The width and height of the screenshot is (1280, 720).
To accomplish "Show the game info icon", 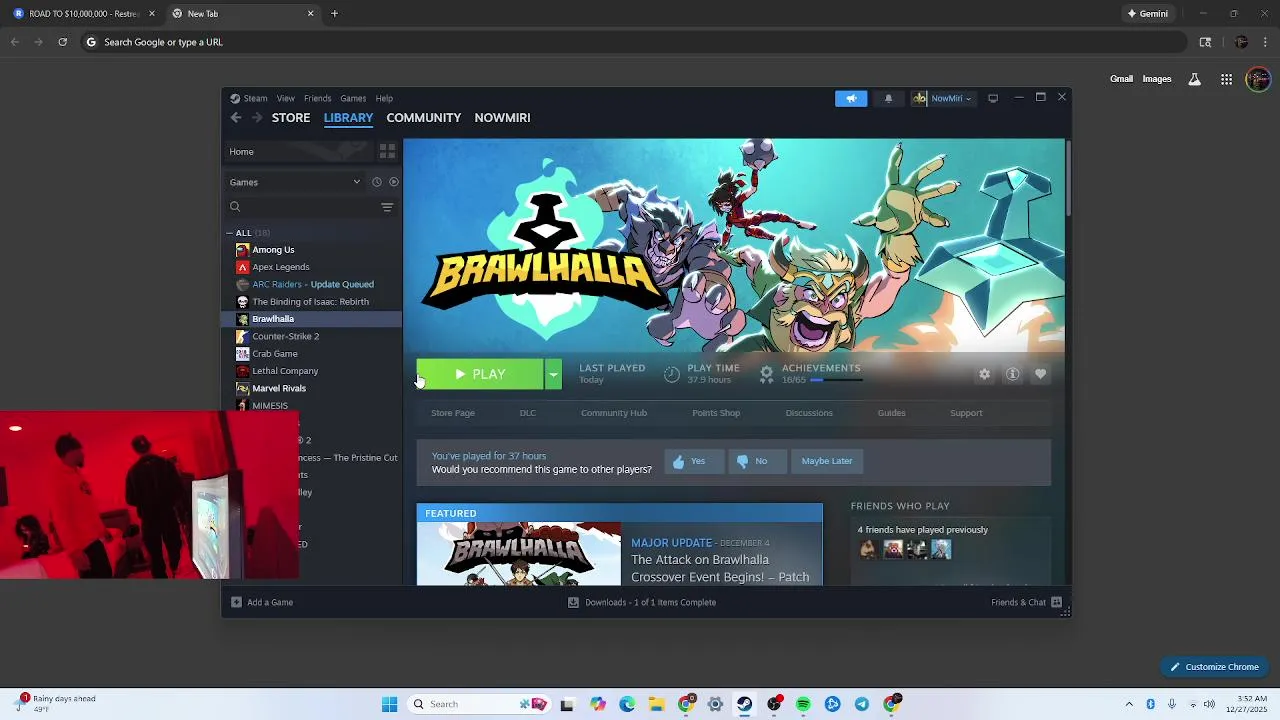I will click(1013, 374).
